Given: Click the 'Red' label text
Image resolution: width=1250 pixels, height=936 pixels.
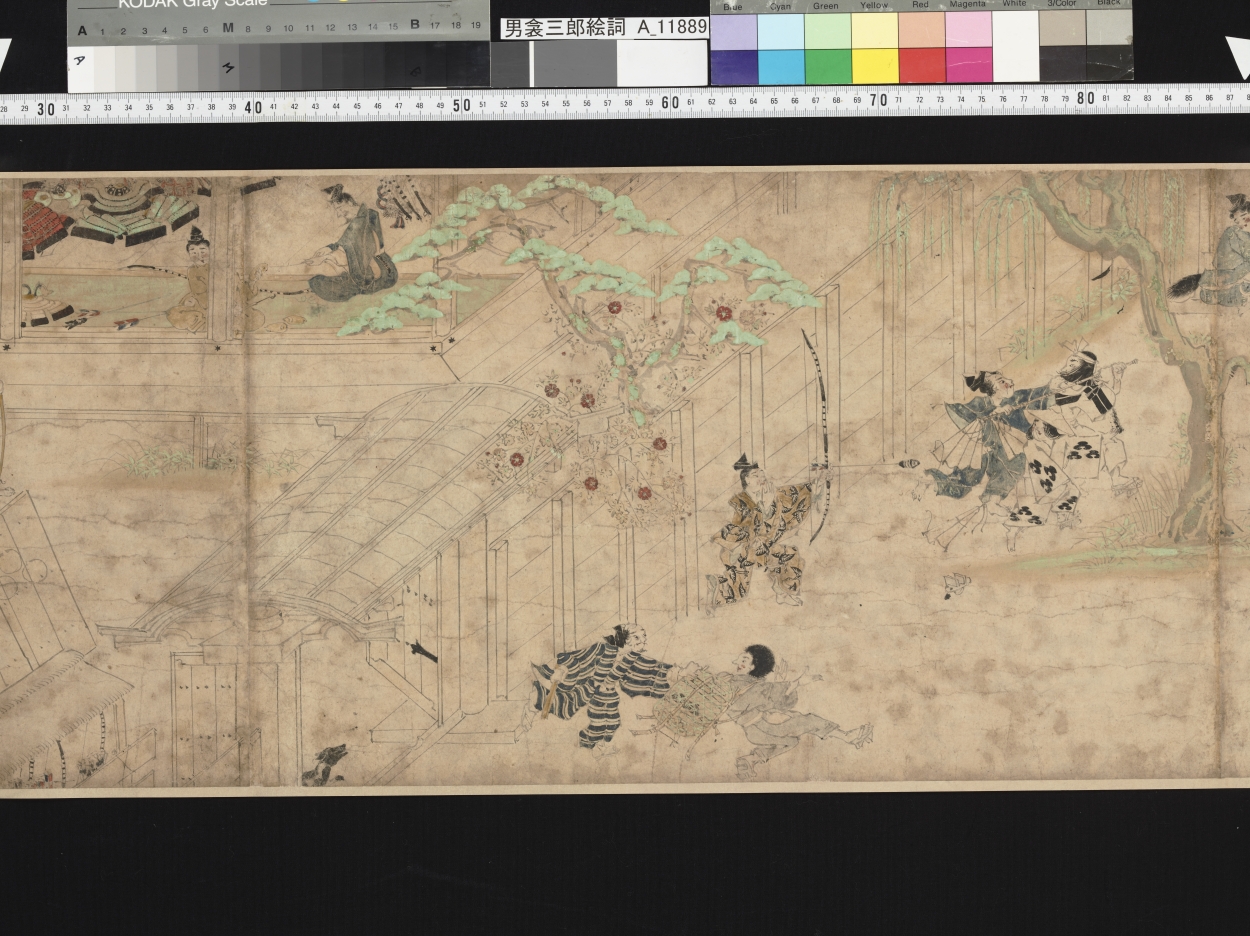Looking at the screenshot, I should click(920, 5).
